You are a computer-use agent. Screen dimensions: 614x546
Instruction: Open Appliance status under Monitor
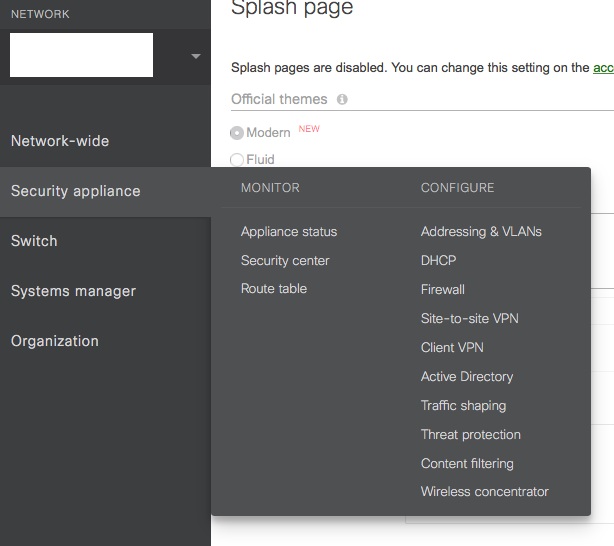tap(289, 232)
